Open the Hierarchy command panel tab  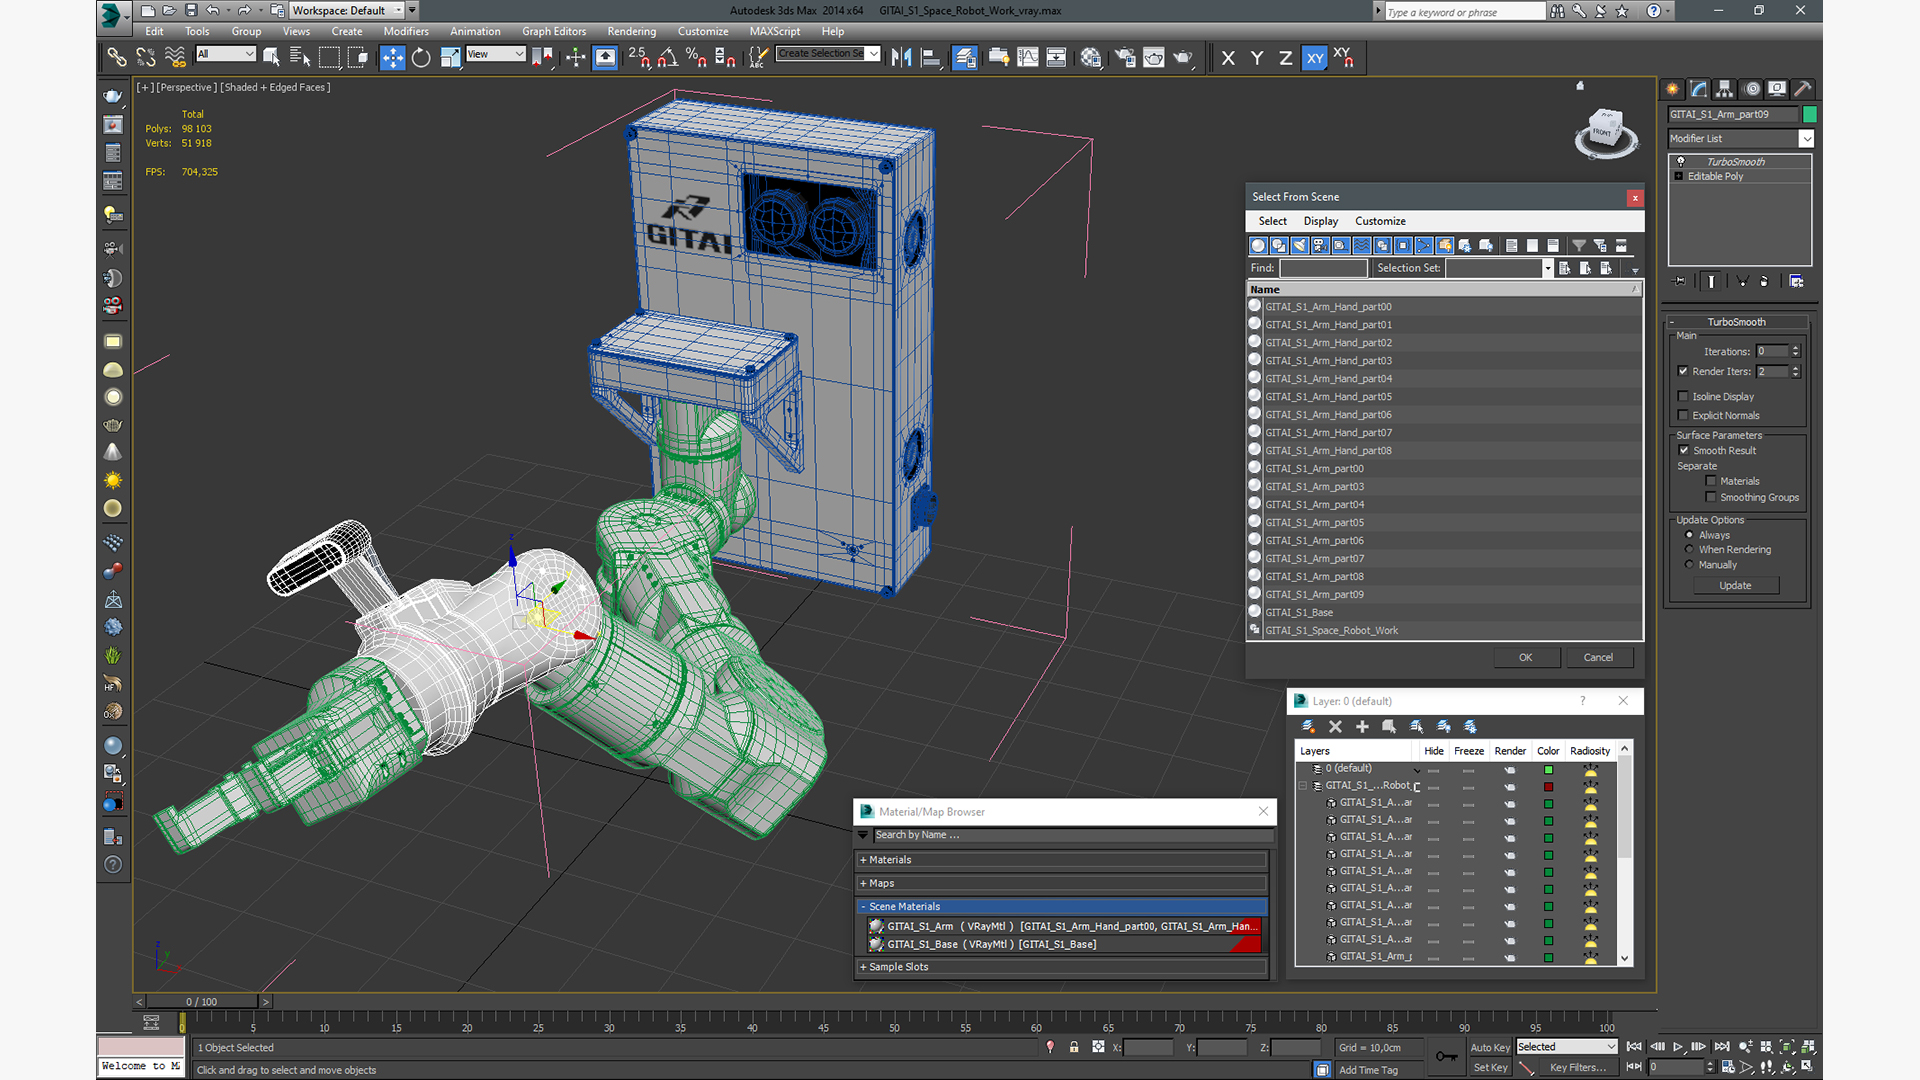pyautogui.click(x=1725, y=89)
